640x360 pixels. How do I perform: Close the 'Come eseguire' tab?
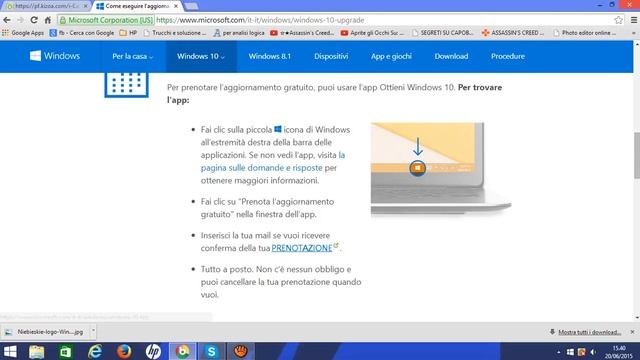pyautogui.click(x=176, y=6)
